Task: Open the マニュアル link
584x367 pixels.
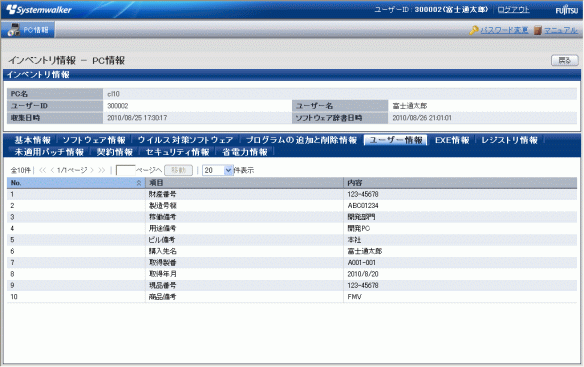Action: [561, 30]
